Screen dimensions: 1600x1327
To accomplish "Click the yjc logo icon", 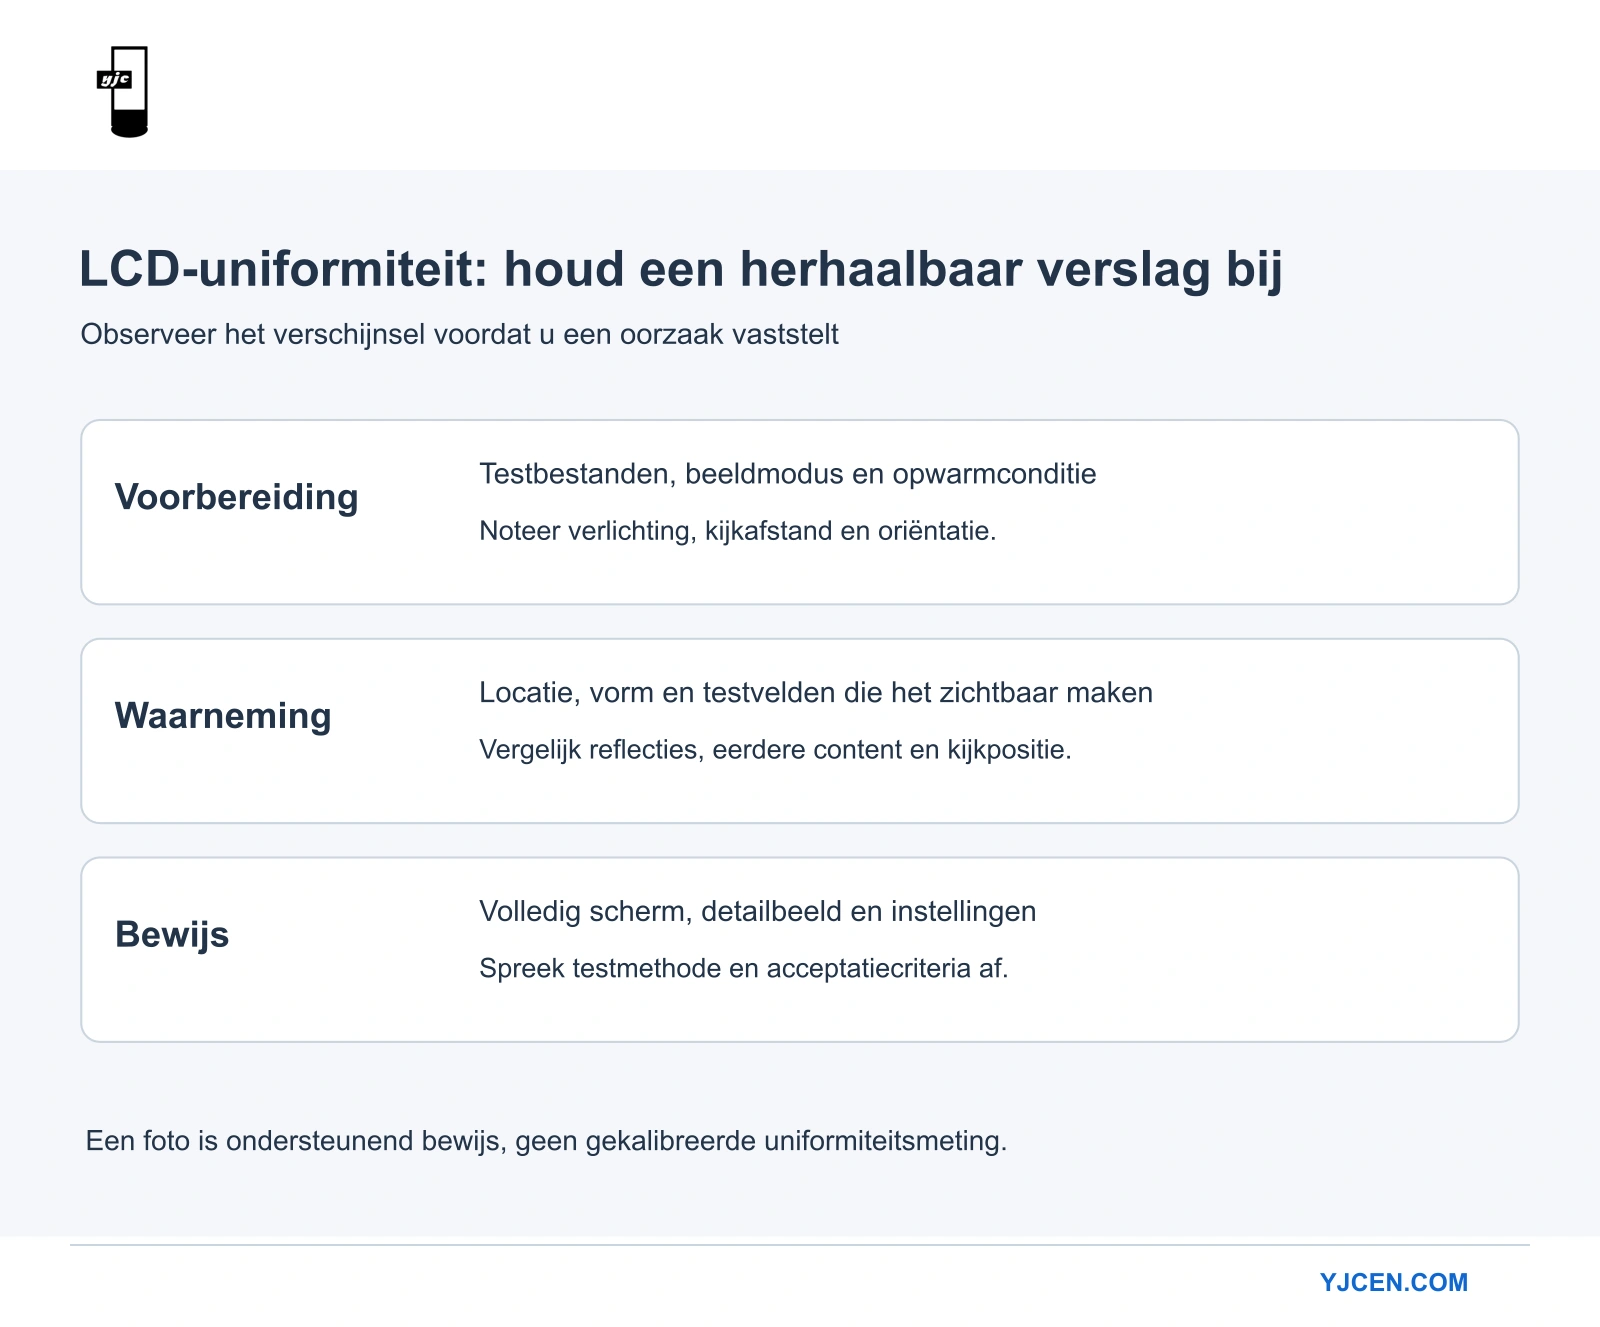I will pyautogui.click(x=123, y=91).
